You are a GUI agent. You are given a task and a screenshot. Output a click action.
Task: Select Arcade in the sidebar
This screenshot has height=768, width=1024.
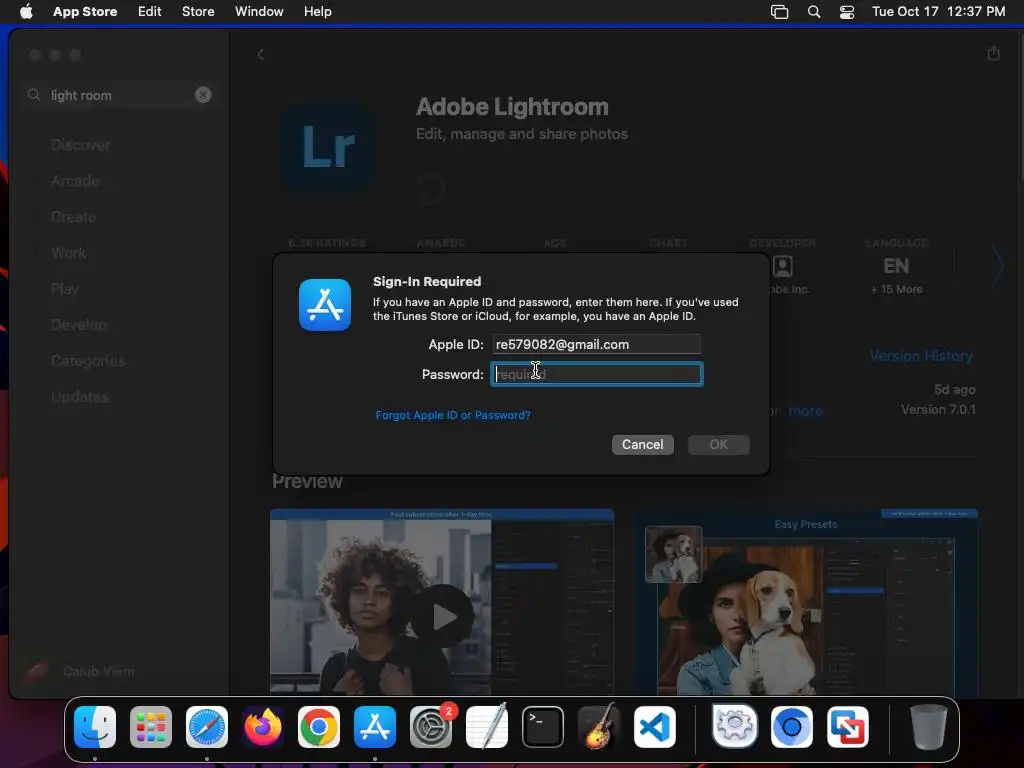tap(75, 181)
